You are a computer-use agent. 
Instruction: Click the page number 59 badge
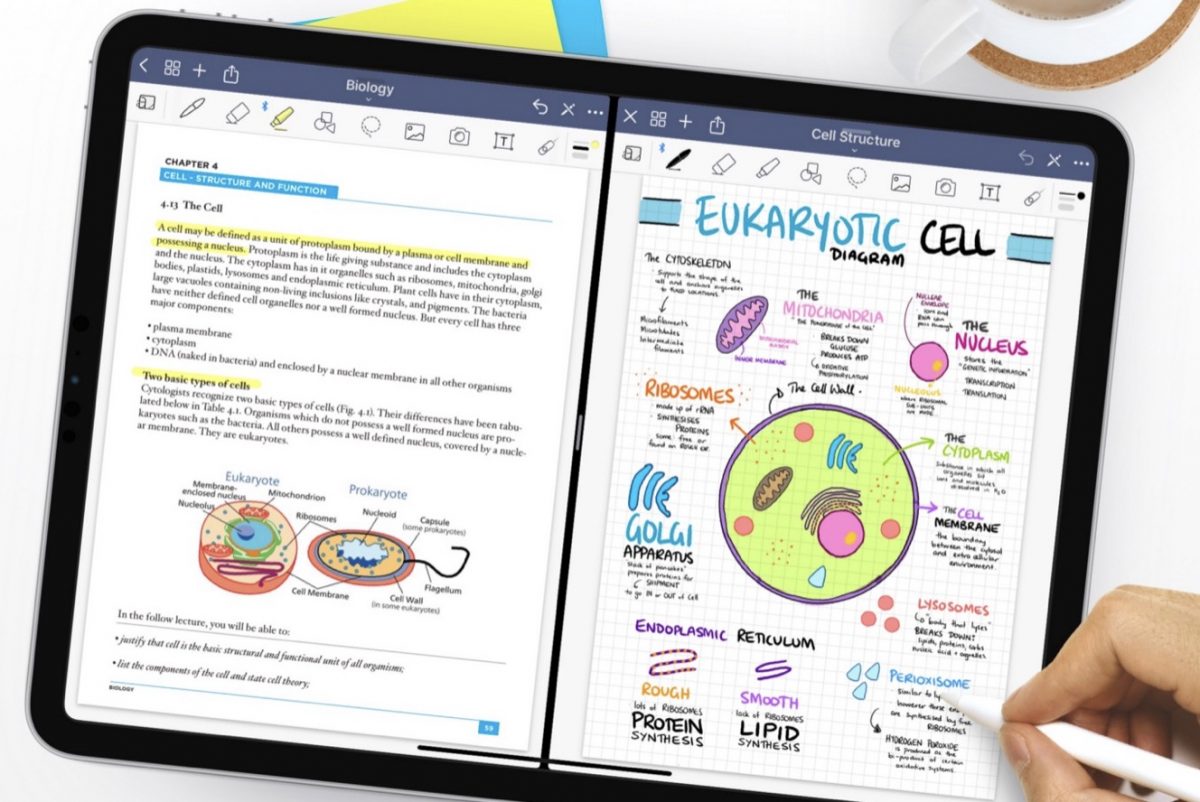(x=488, y=728)
